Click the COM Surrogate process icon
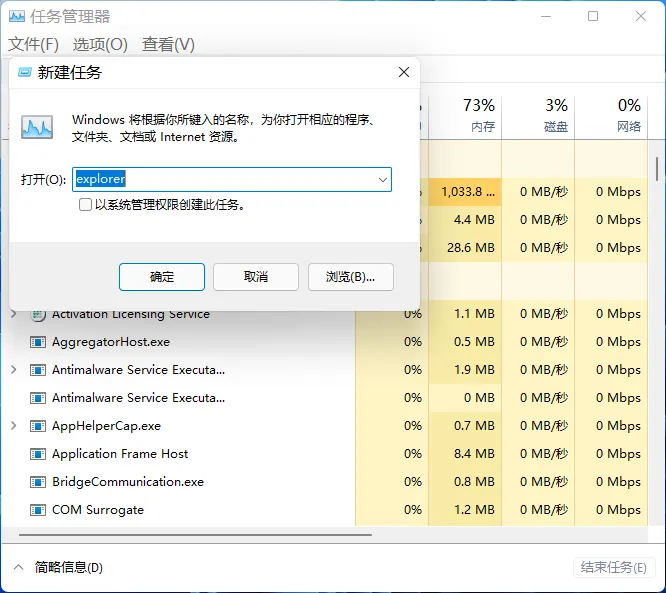Viewport: 666px width, 593px height. [x=38, y=510]
